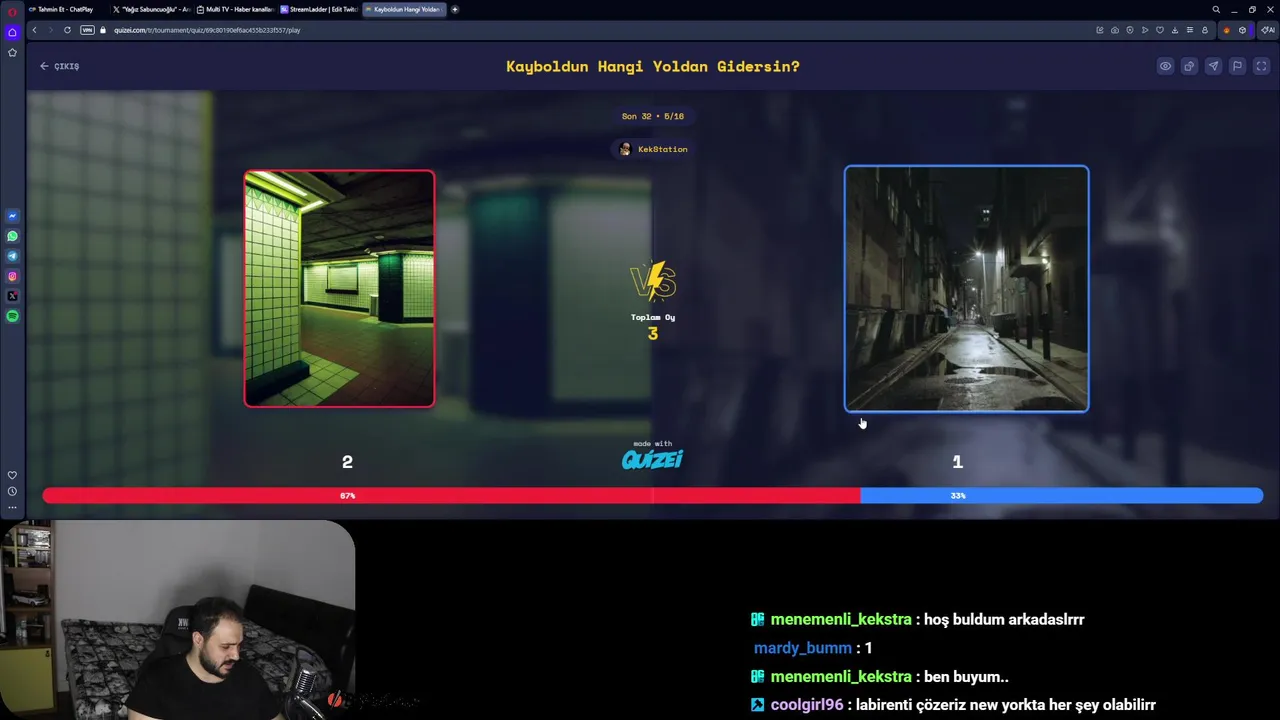Click the shield ad-blocker icon

tap(1130, 30)
